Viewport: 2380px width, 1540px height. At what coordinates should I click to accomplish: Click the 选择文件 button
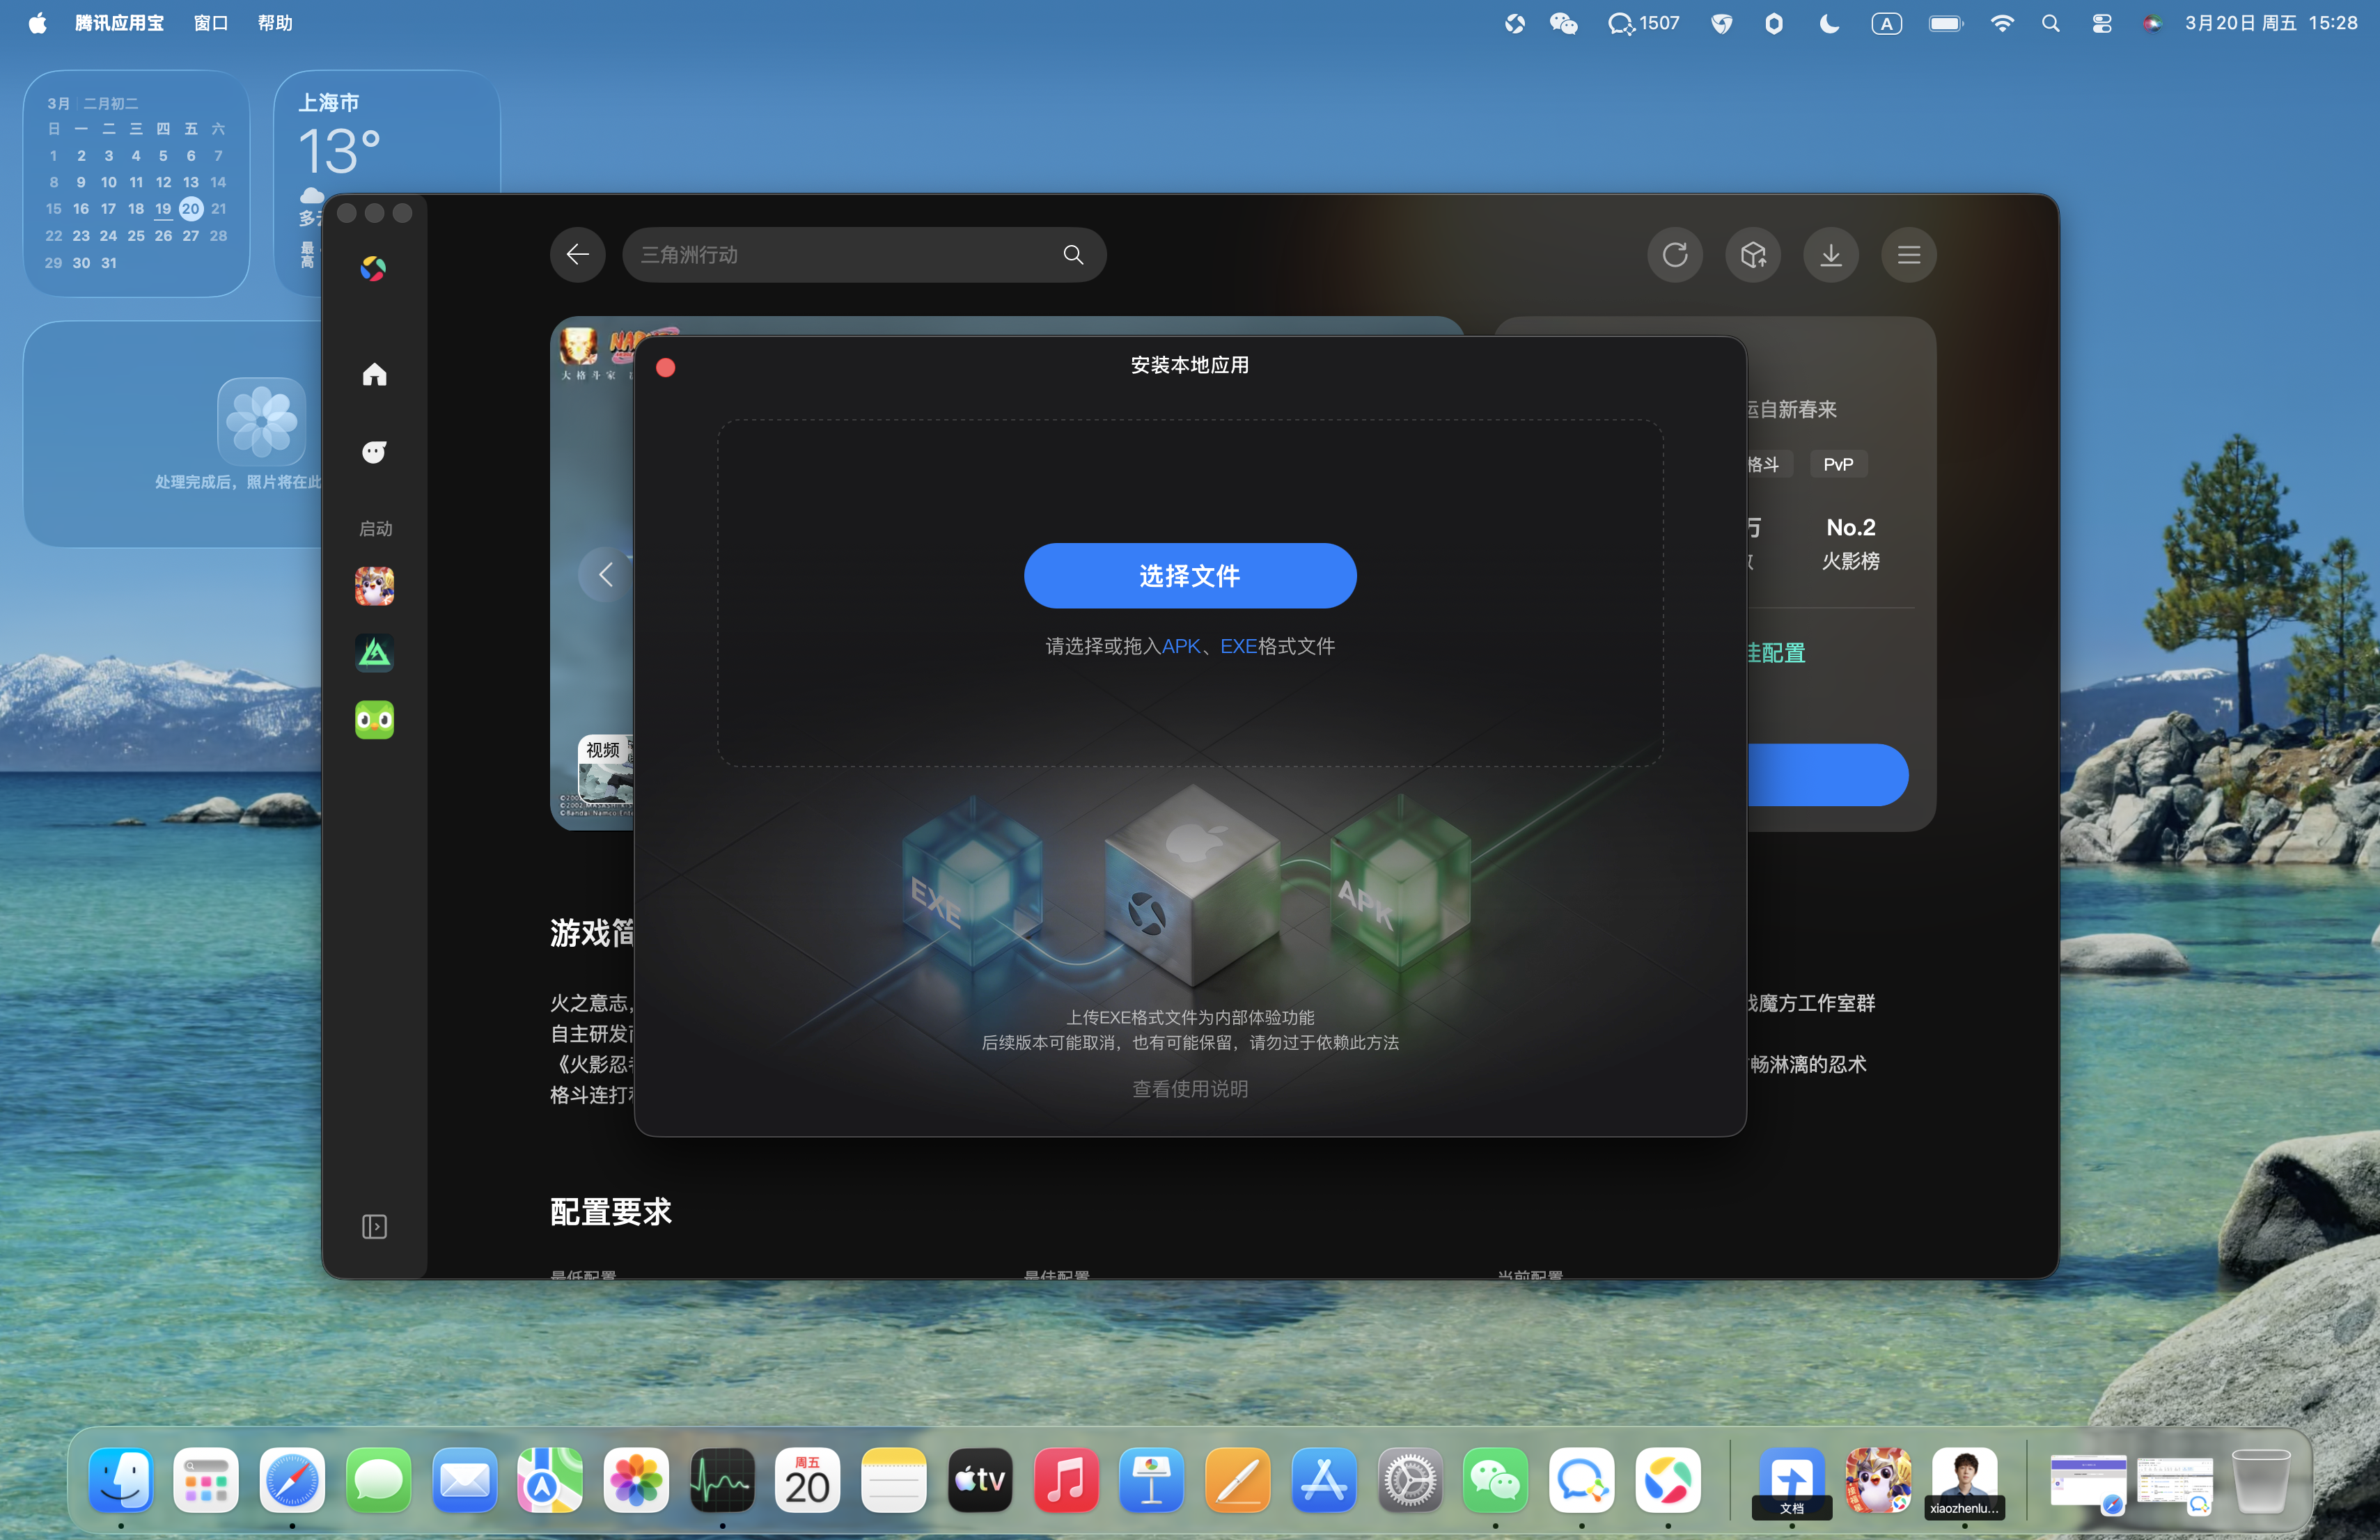tap(1189, 576)
